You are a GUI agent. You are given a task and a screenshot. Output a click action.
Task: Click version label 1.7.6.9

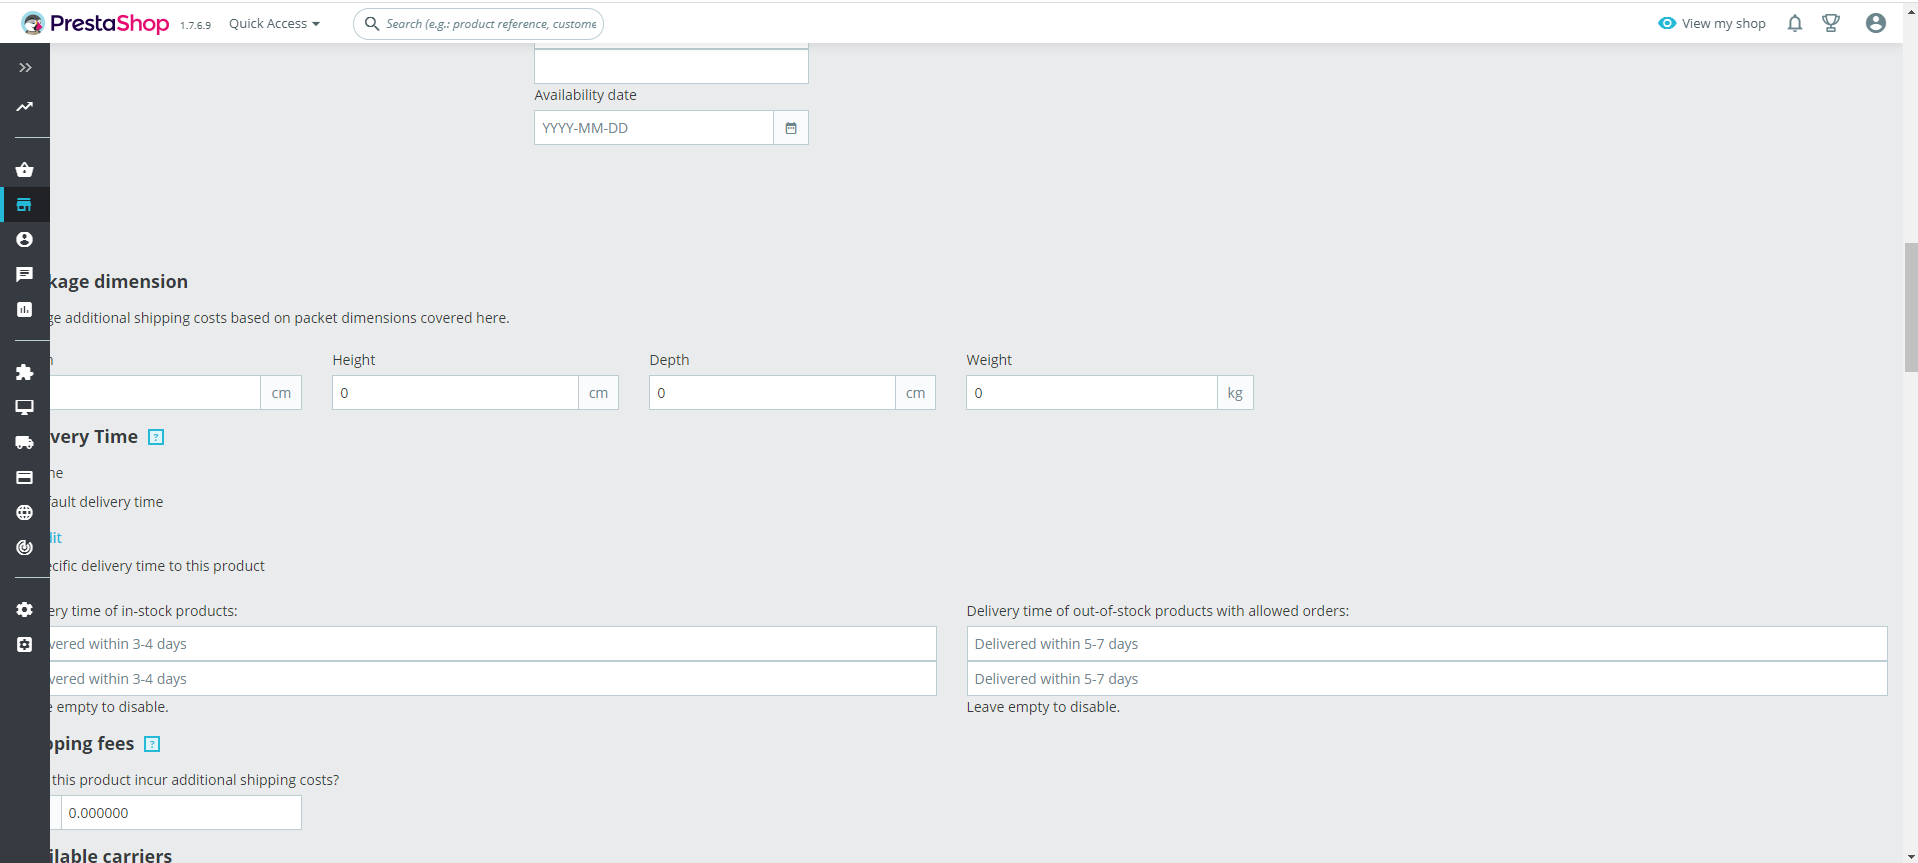click(x=195, y=26)
